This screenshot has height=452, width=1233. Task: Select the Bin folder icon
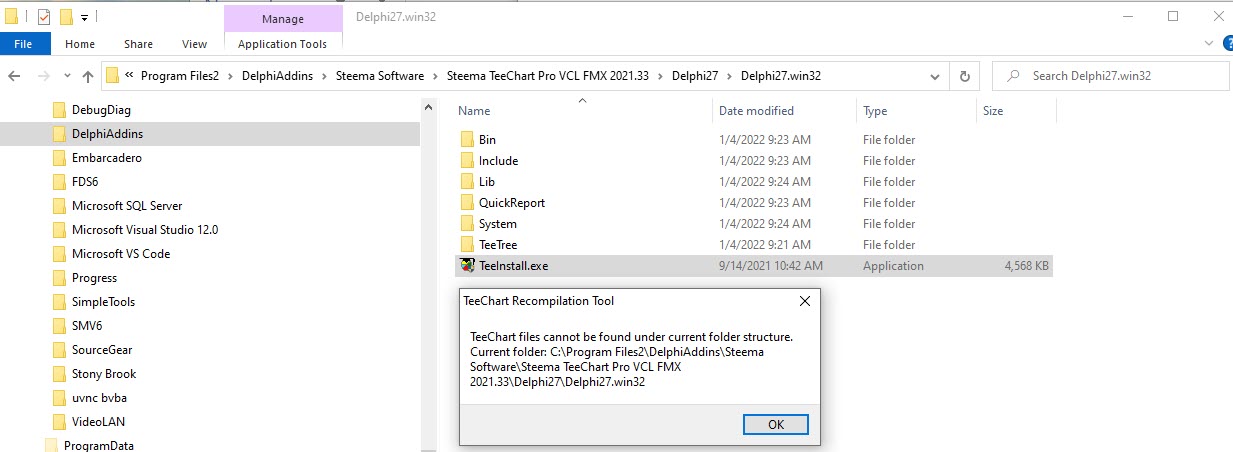(467, 140)
